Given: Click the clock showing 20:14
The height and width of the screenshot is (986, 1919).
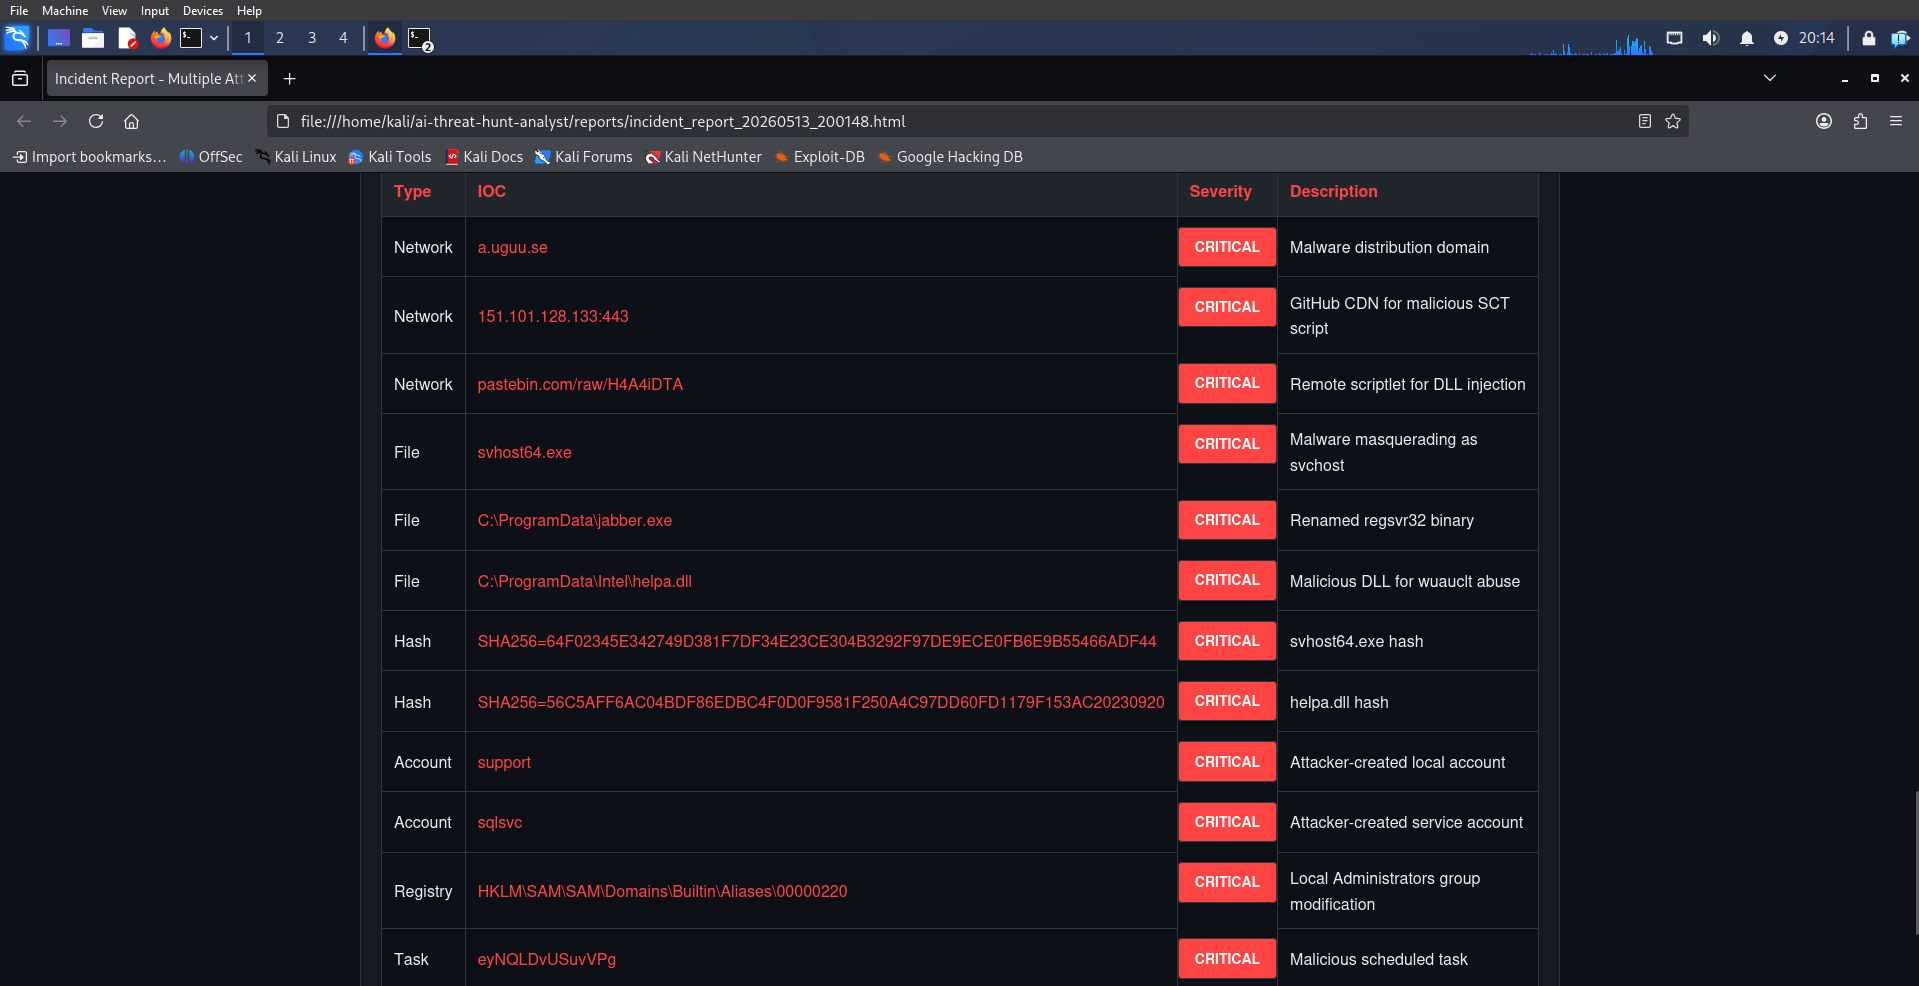Looking at the screenshot, I should pos(1816,38).
